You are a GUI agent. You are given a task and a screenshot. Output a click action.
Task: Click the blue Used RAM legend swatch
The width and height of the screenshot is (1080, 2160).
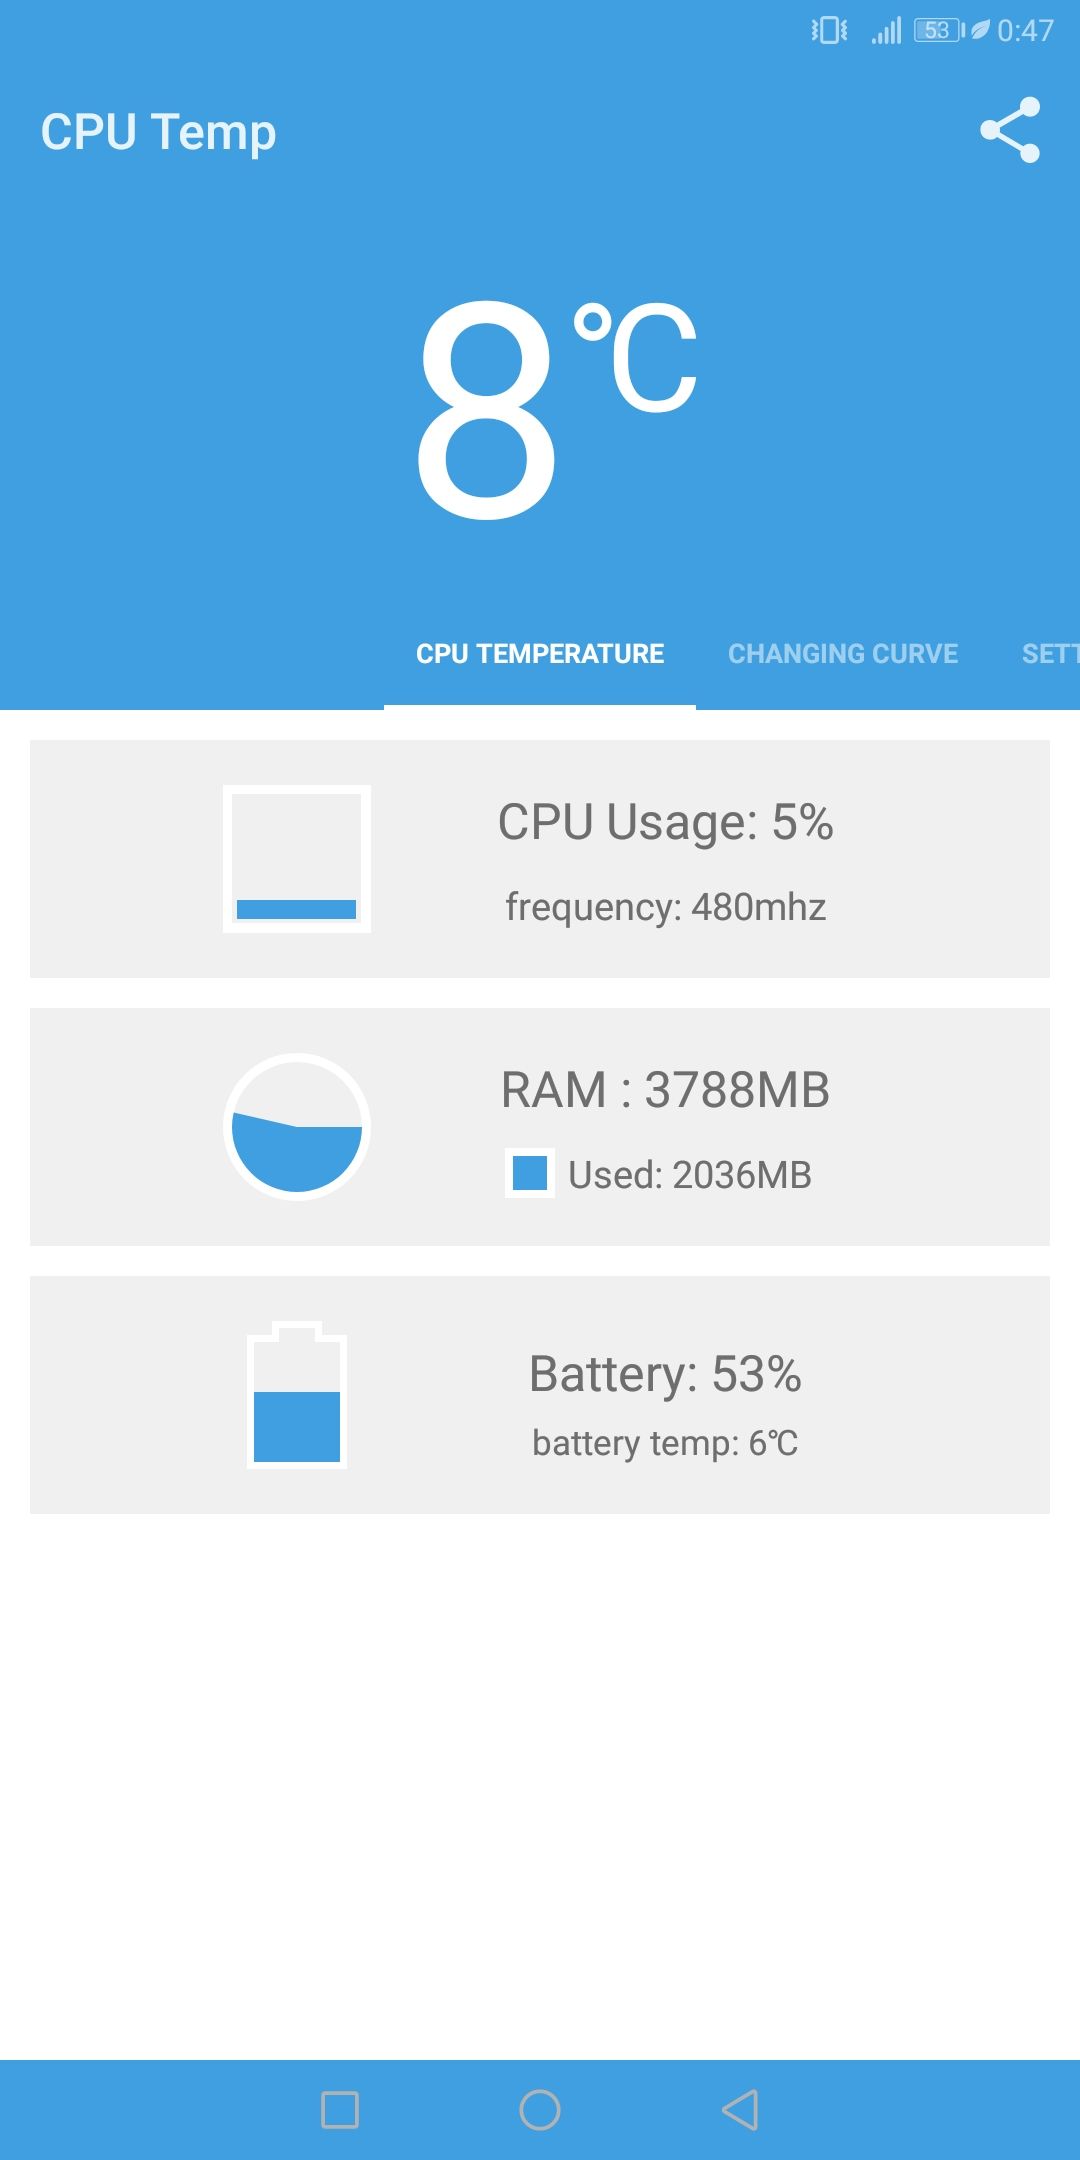(x=530, y=1173)
